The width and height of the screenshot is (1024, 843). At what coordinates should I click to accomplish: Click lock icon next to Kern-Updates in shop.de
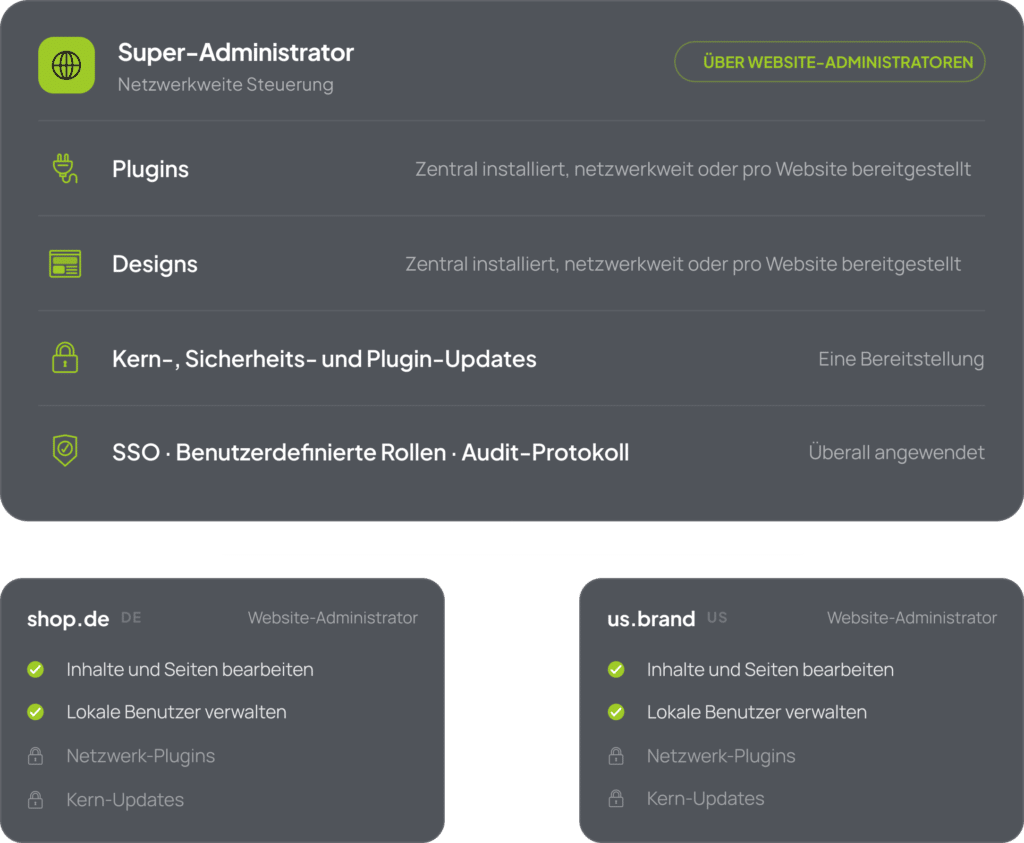[35, 800]
